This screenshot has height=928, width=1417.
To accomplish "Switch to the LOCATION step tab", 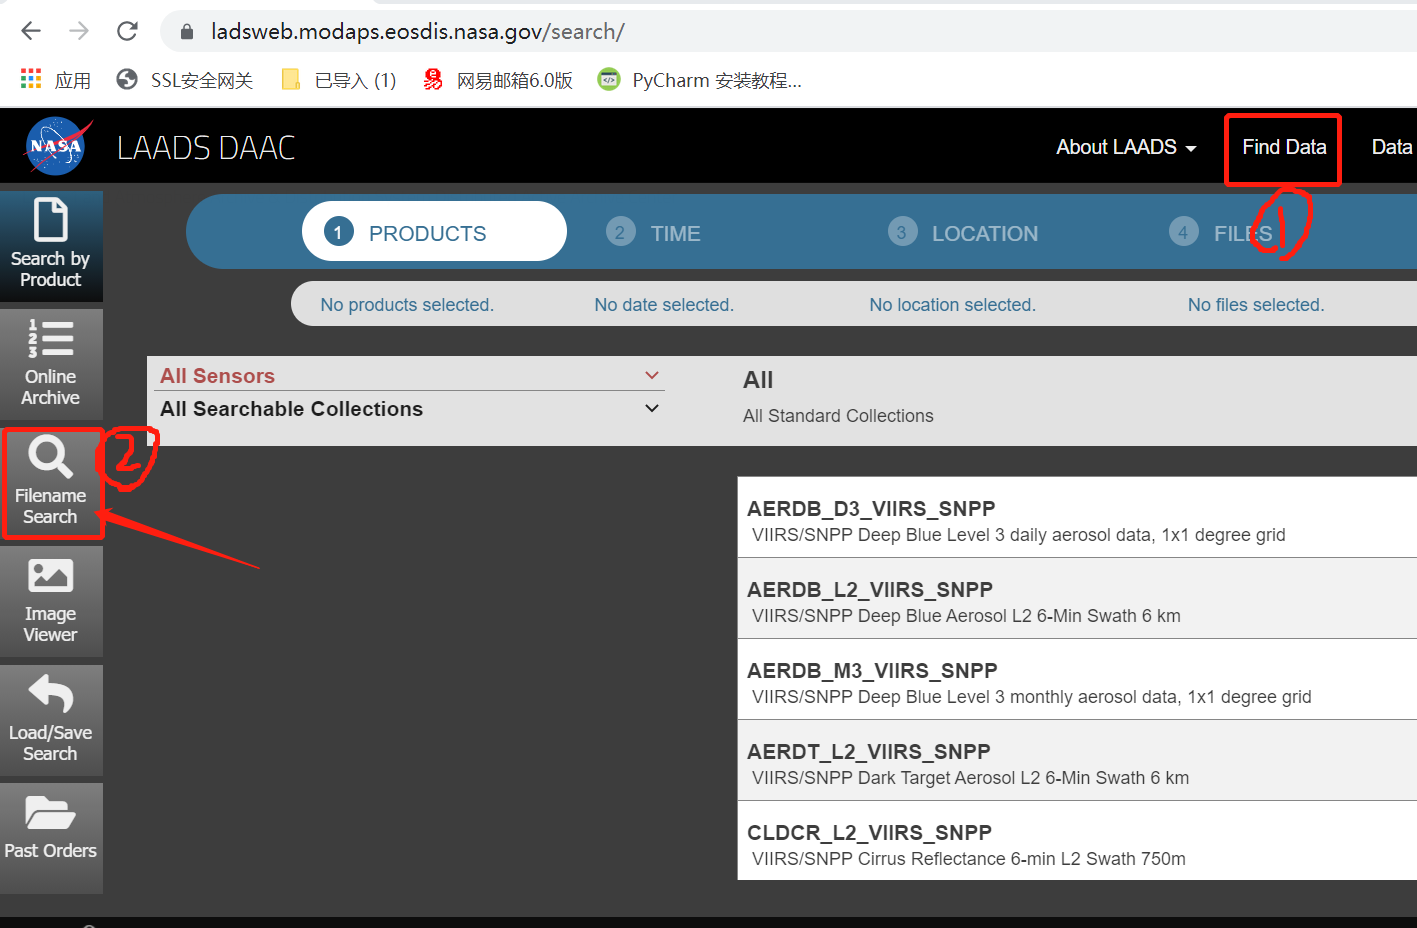I will coord(963,232).
